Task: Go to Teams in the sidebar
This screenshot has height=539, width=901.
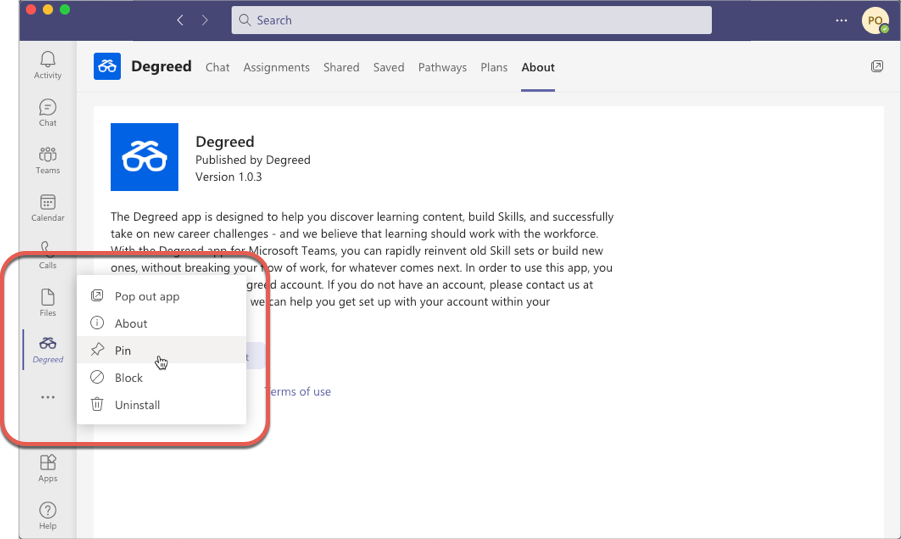Action: pyautogui.click(x=48, y=160)
